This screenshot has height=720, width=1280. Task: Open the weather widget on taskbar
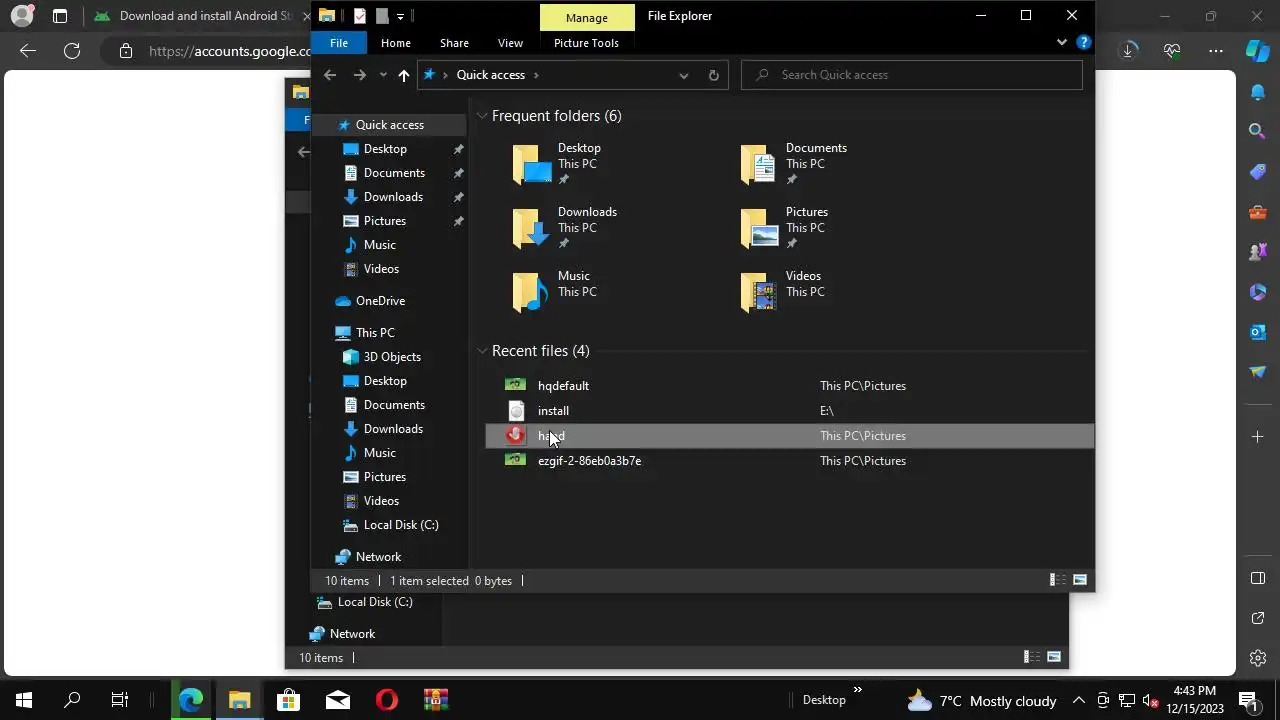point(981,701)
